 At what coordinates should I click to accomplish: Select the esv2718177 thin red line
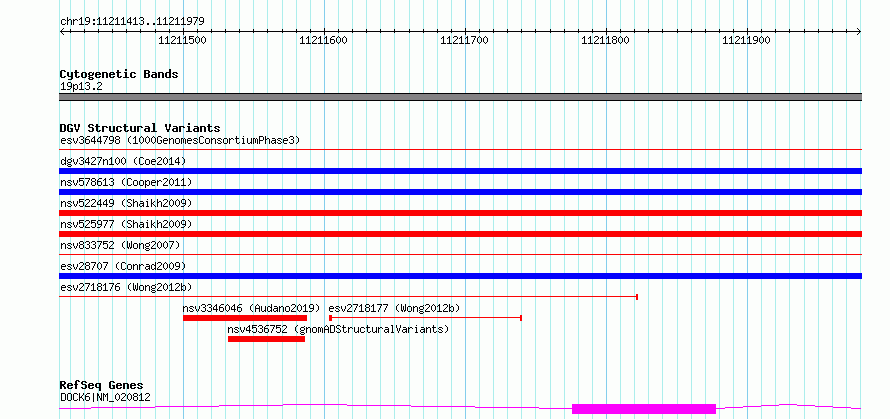coord(425,318)
